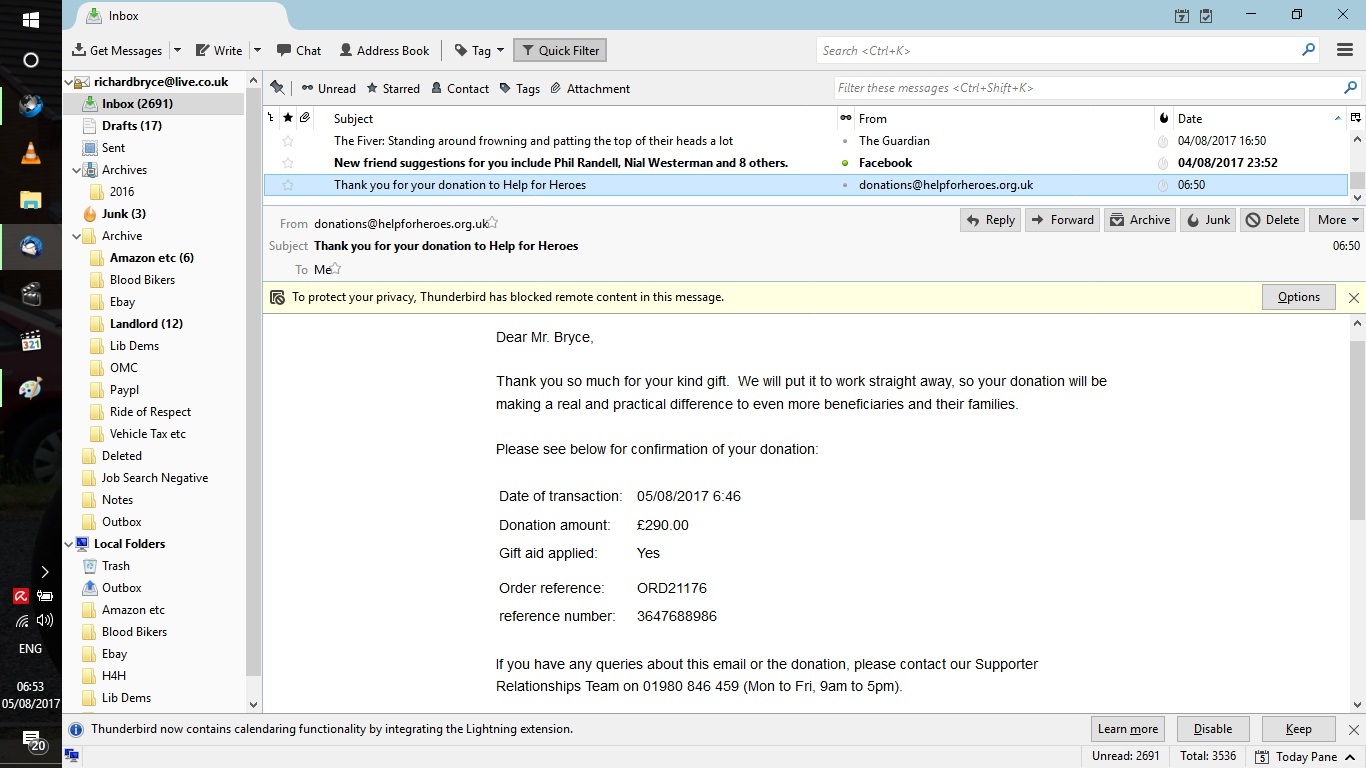Star the Help for Heroes message
This screenshot has width=1366, height=768.
point(288,185)
